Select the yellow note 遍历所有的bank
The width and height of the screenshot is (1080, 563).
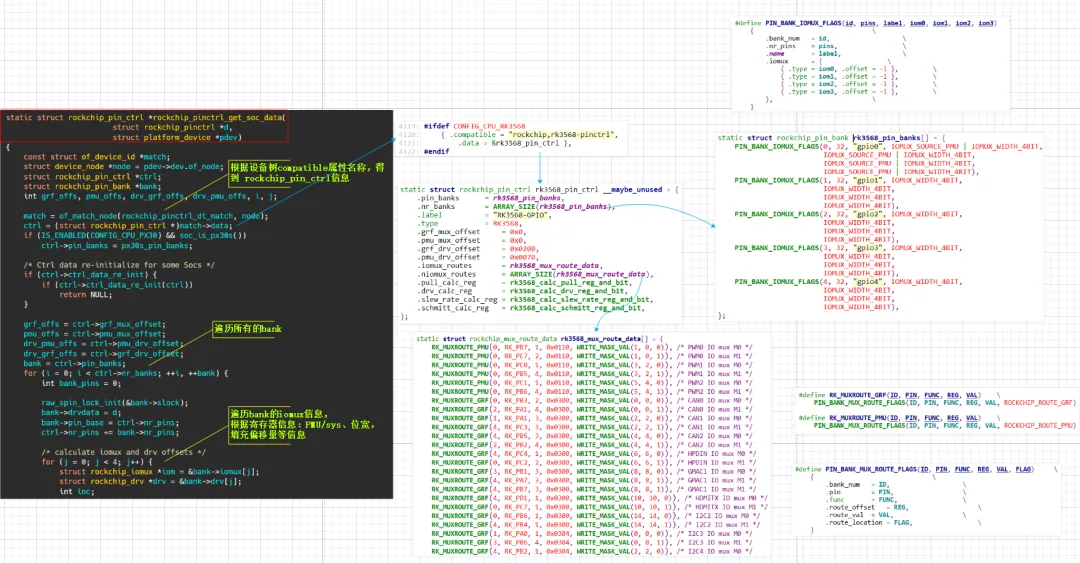pos(248,329)
